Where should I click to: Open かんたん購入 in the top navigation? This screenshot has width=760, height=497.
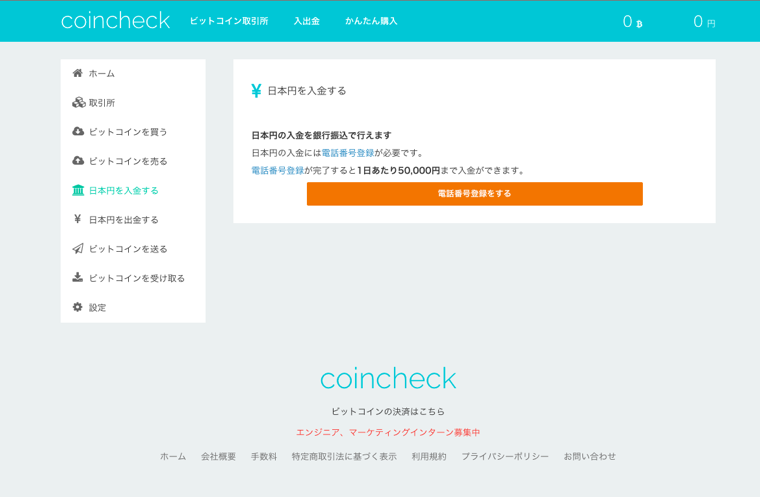371,21
